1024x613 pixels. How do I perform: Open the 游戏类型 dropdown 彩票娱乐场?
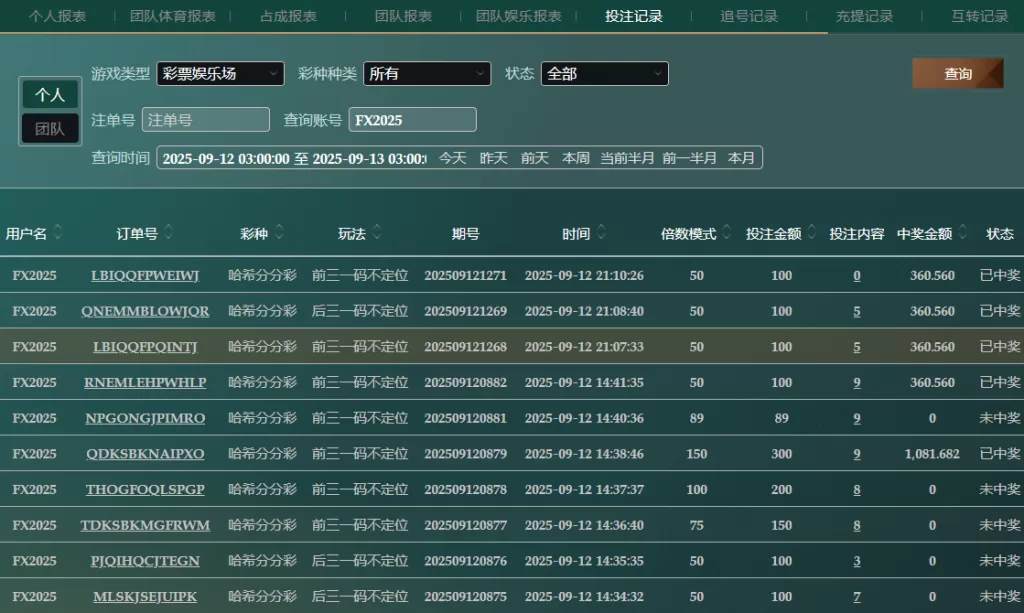pos(220,74)
